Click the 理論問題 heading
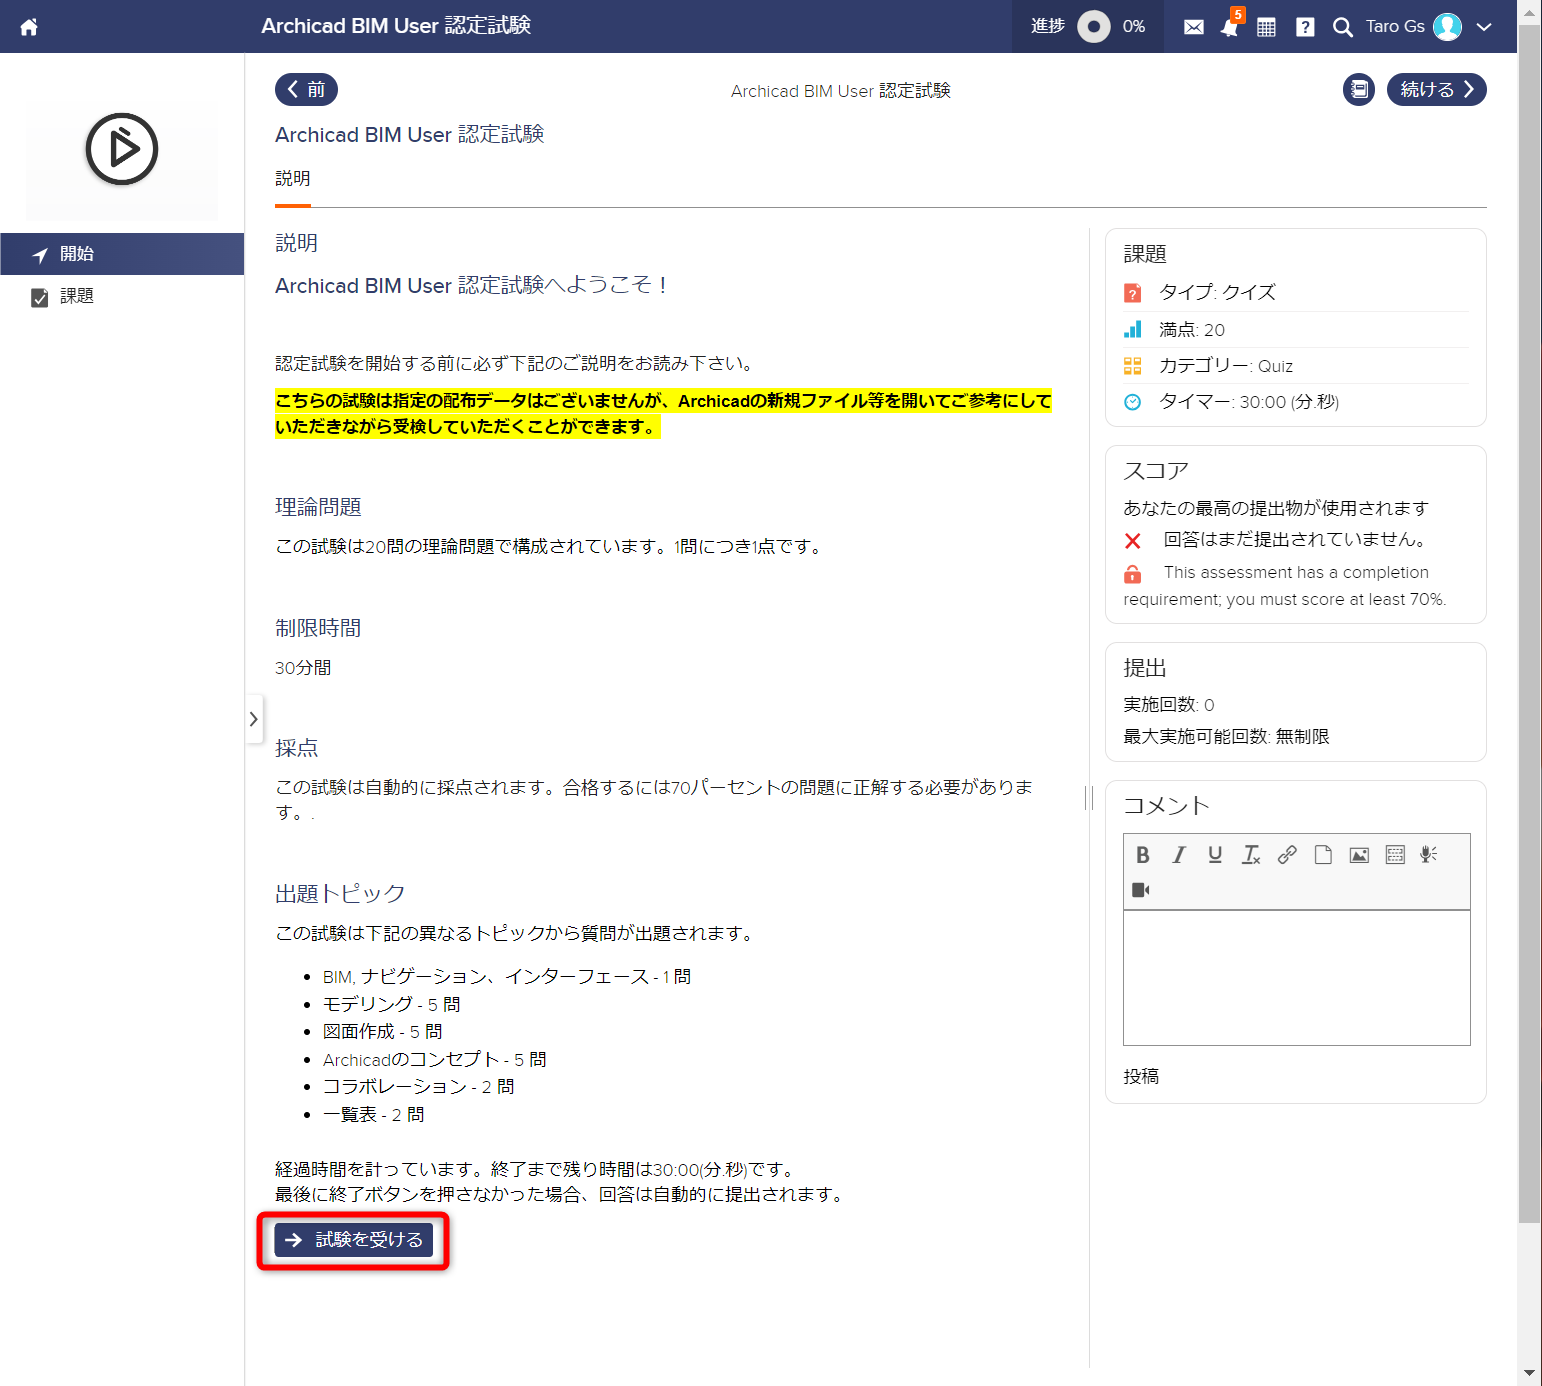This screenshot has width=1542, height=1386. [x=318, y=507]
